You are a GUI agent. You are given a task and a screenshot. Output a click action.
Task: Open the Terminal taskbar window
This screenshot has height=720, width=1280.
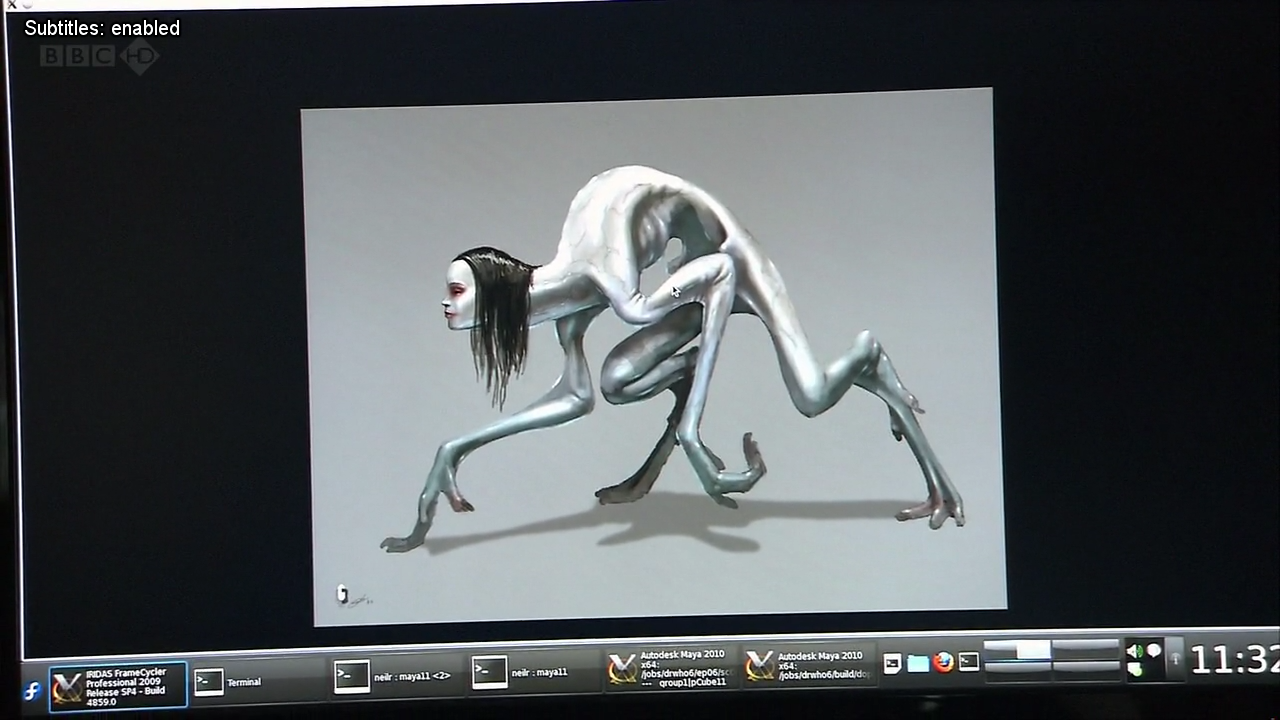click(260, 682)
